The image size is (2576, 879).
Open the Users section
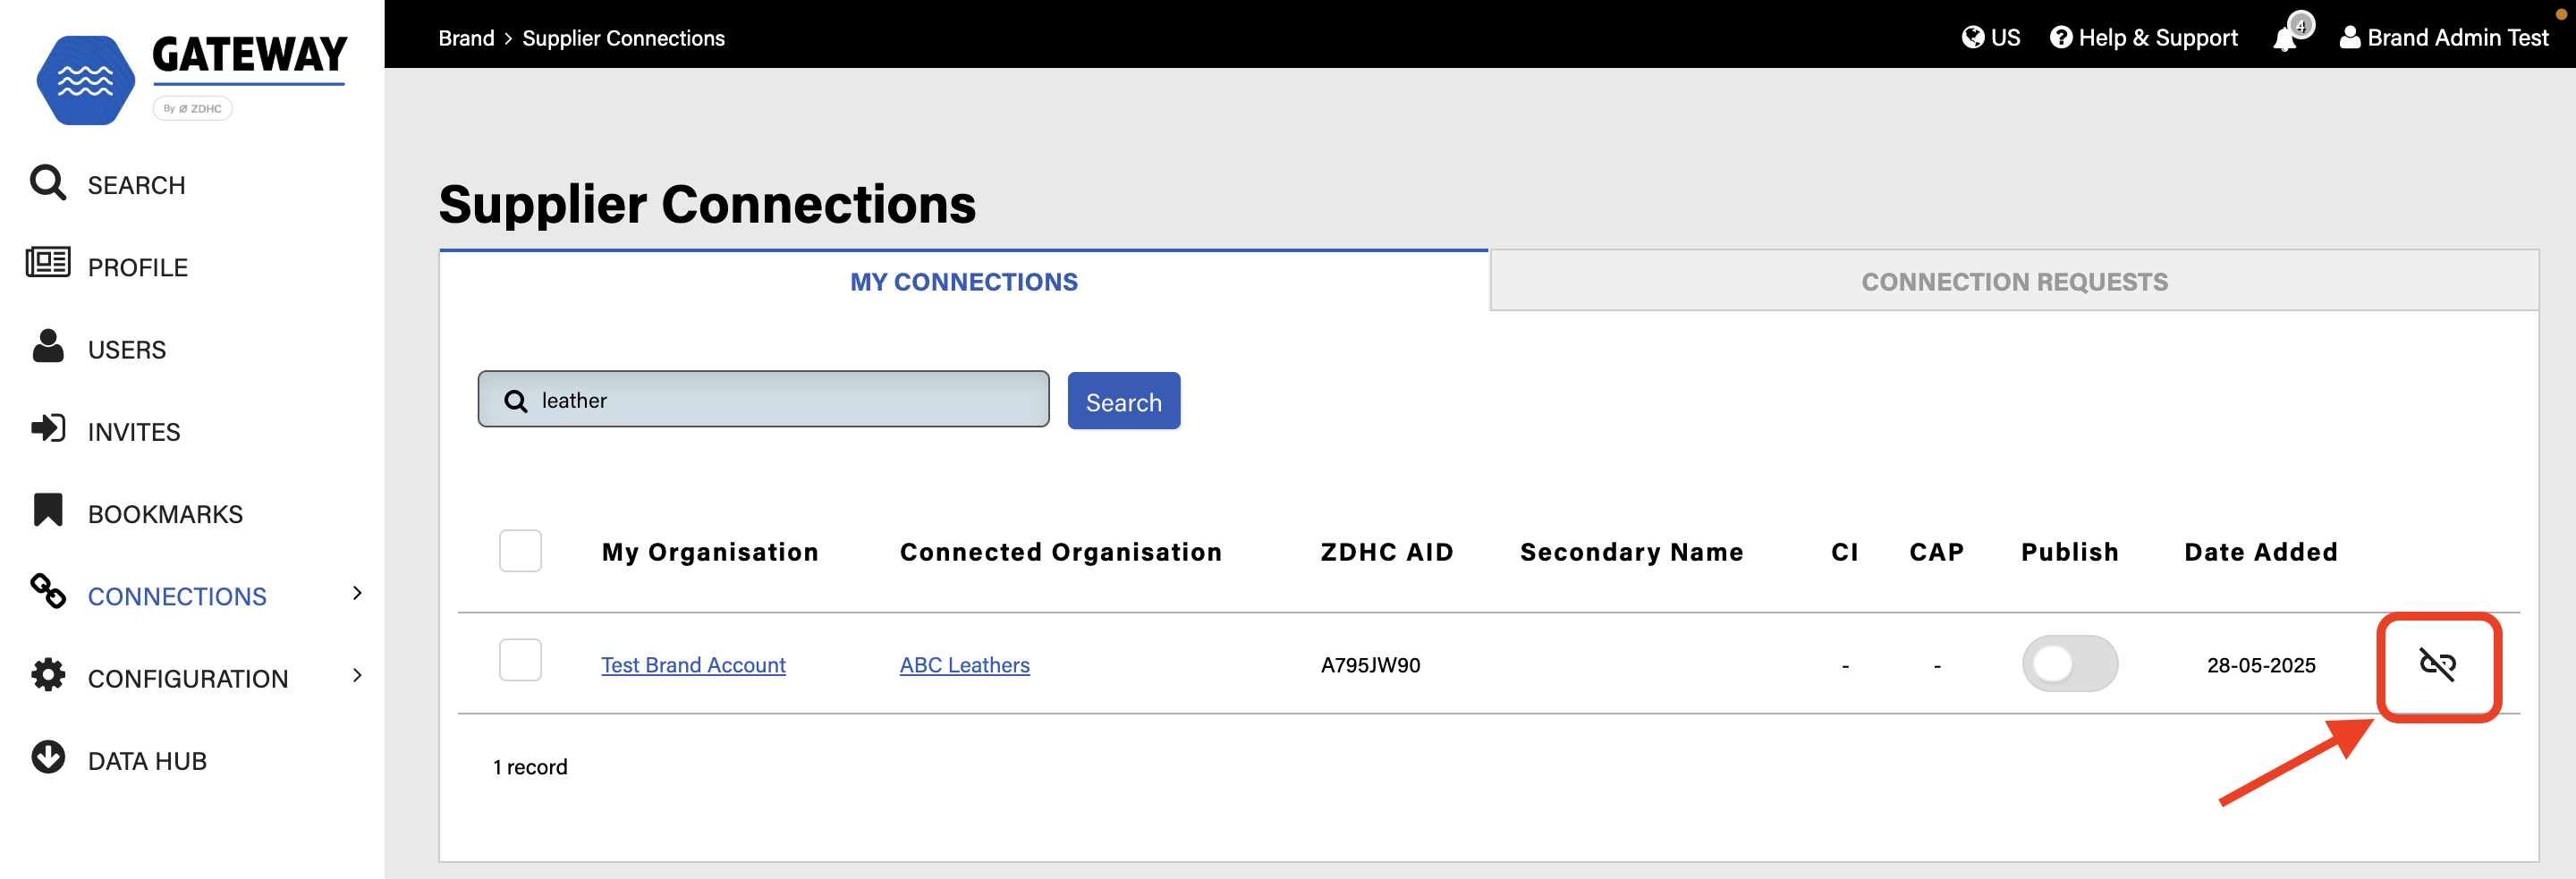click(127, 349)
